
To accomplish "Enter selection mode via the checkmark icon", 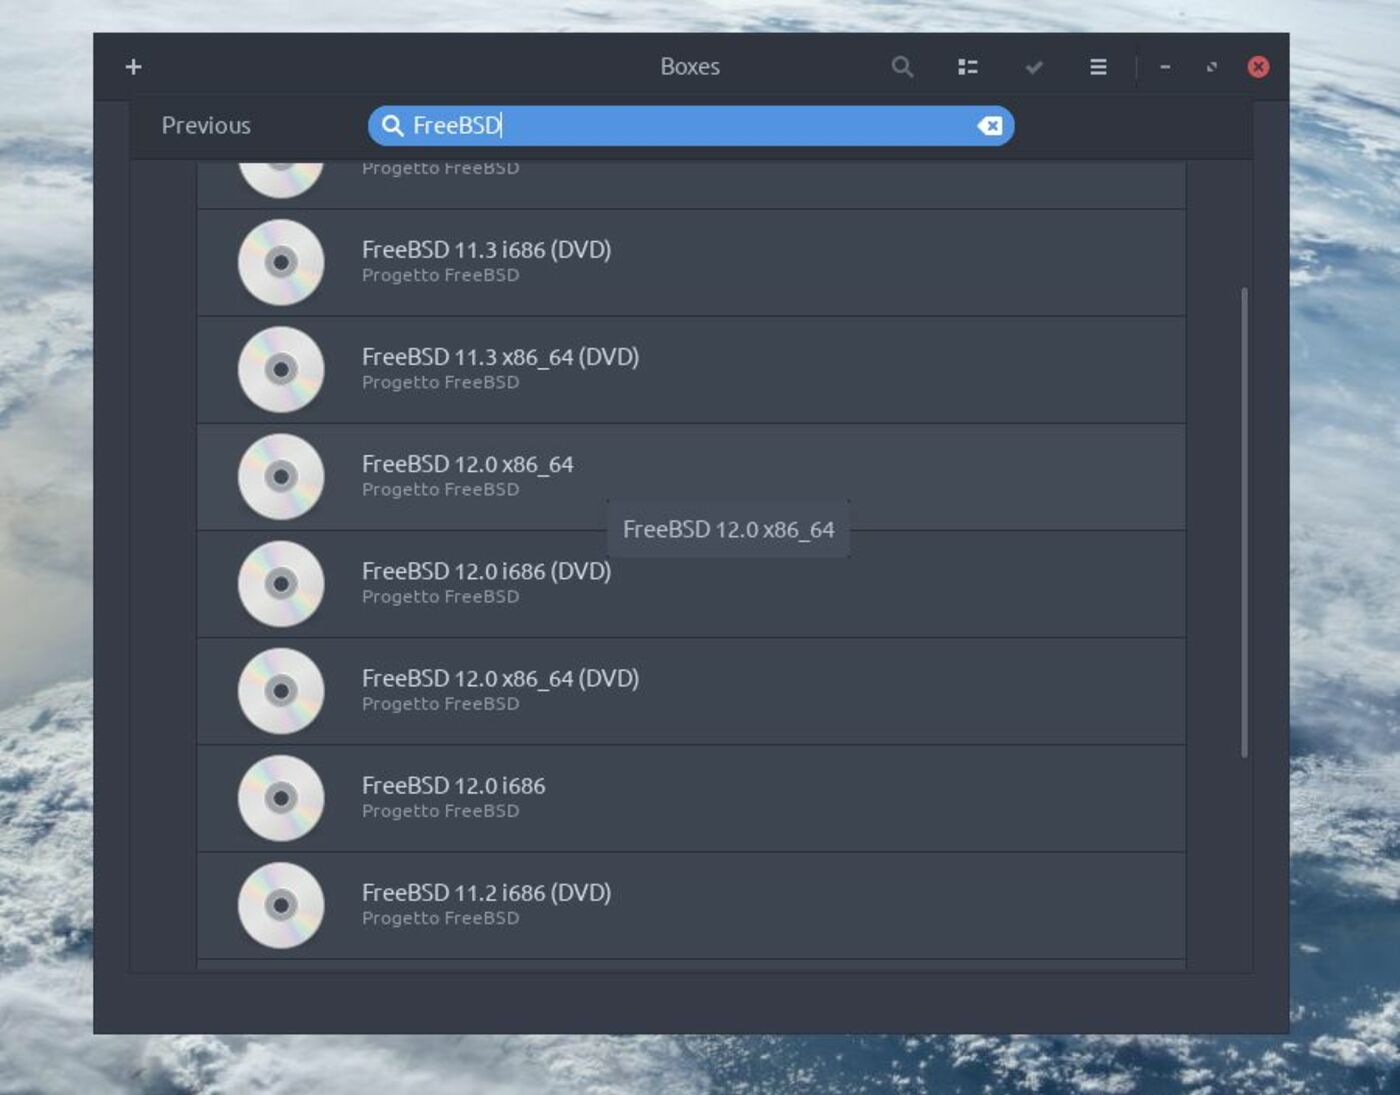I will [x=1032, y=67].
